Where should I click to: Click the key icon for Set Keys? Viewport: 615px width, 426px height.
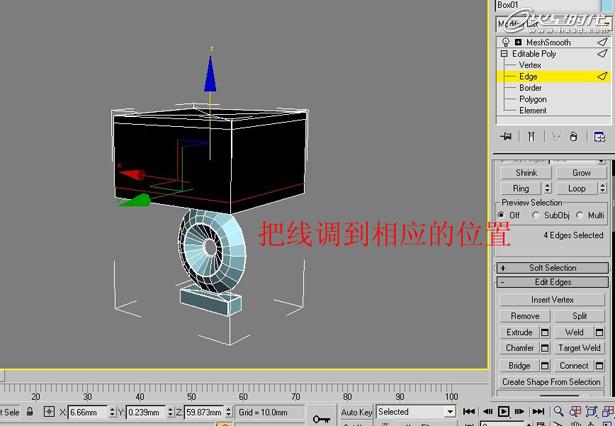321,415
